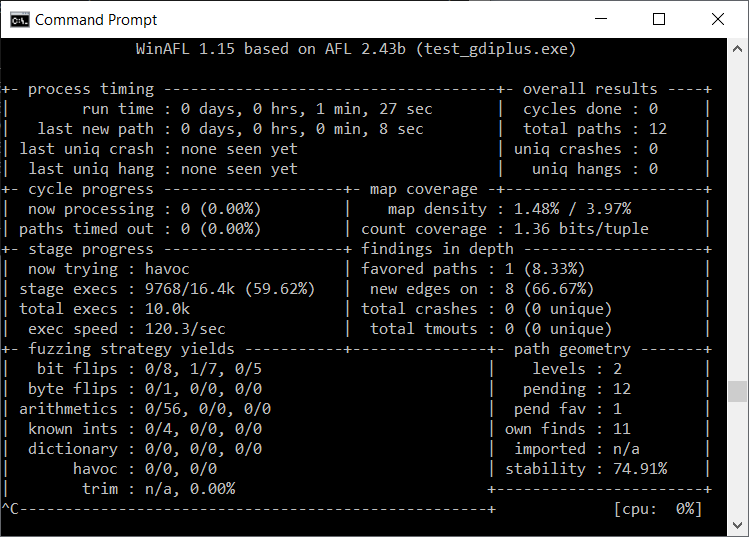
Task: Click the 'levels : 2' entry
Action: pyautogui.click(x=577, y=369)
